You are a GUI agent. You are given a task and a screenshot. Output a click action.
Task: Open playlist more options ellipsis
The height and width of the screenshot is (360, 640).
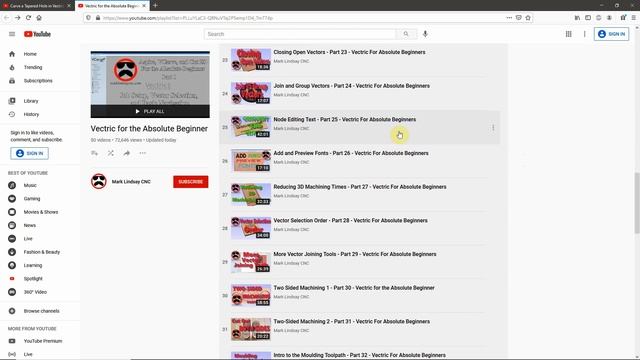tap(142, 153)
